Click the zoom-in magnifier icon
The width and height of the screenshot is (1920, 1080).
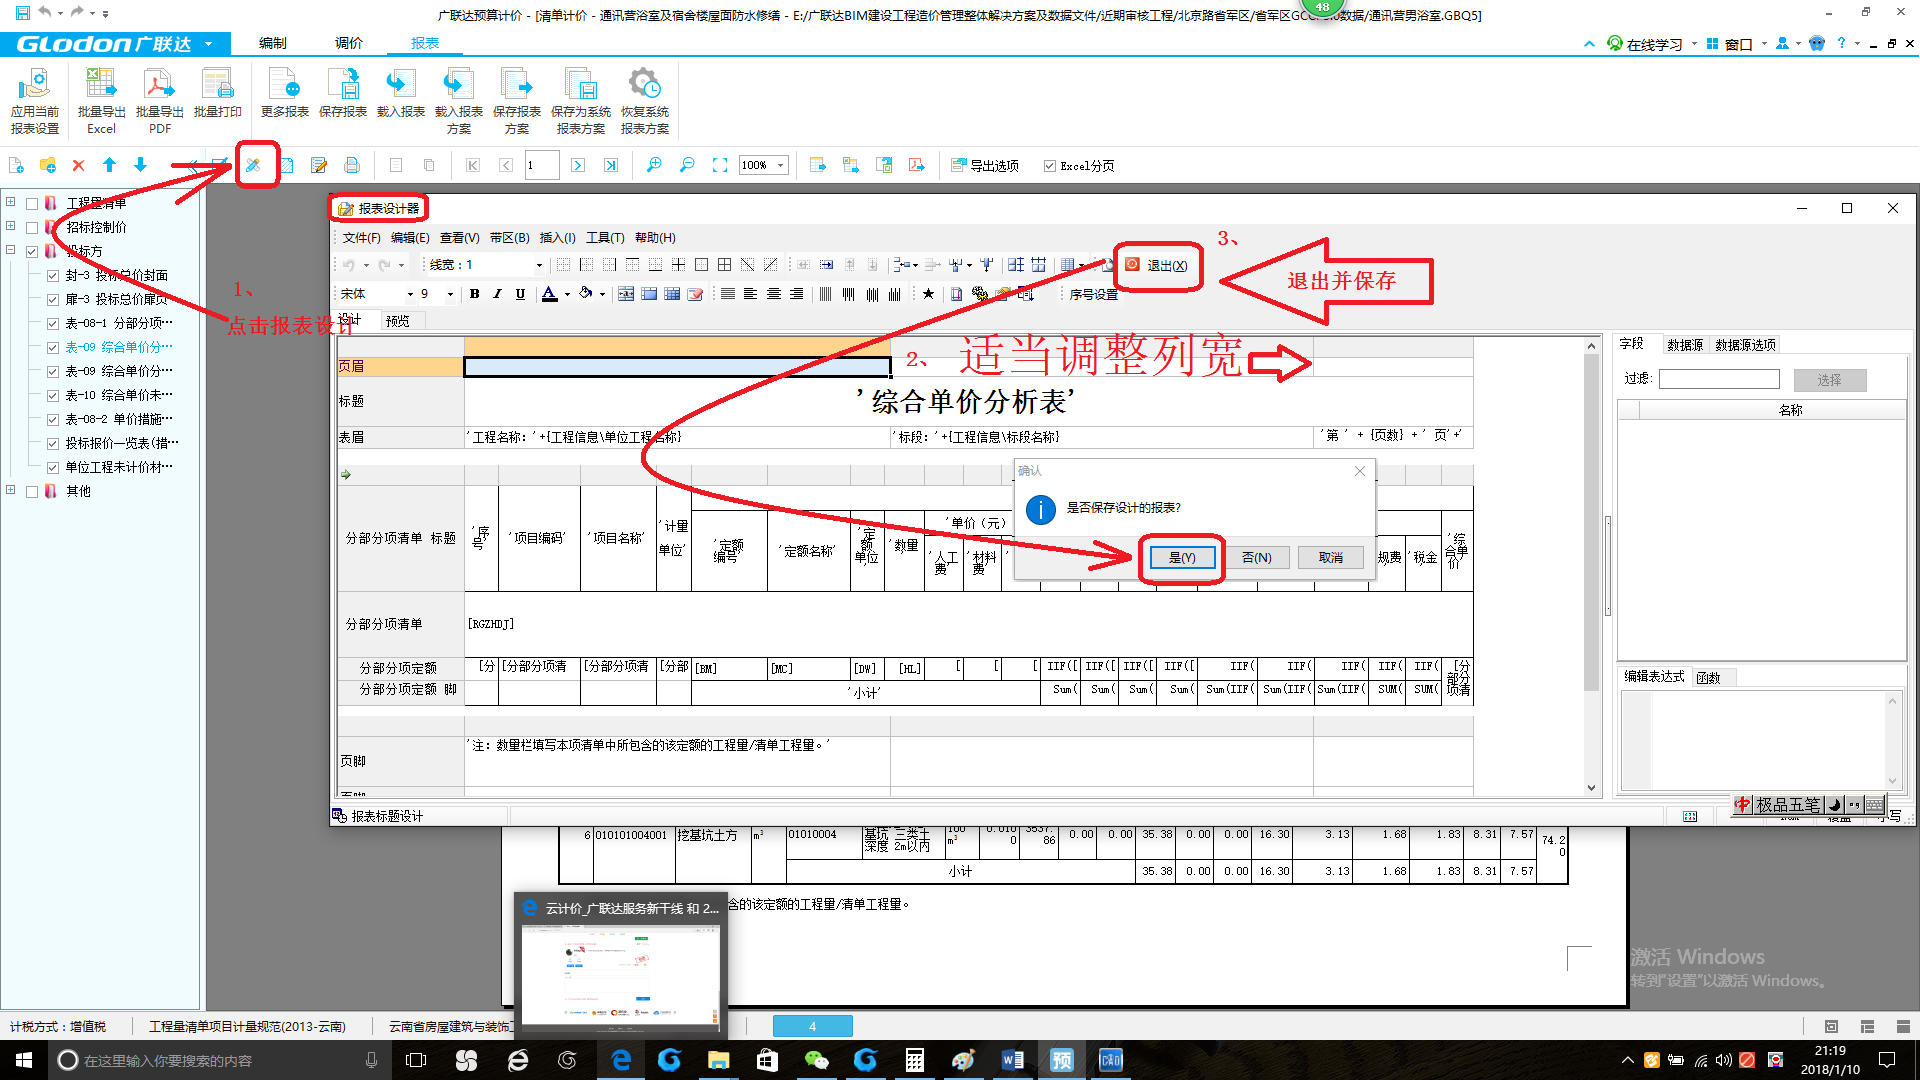[654, 165]
